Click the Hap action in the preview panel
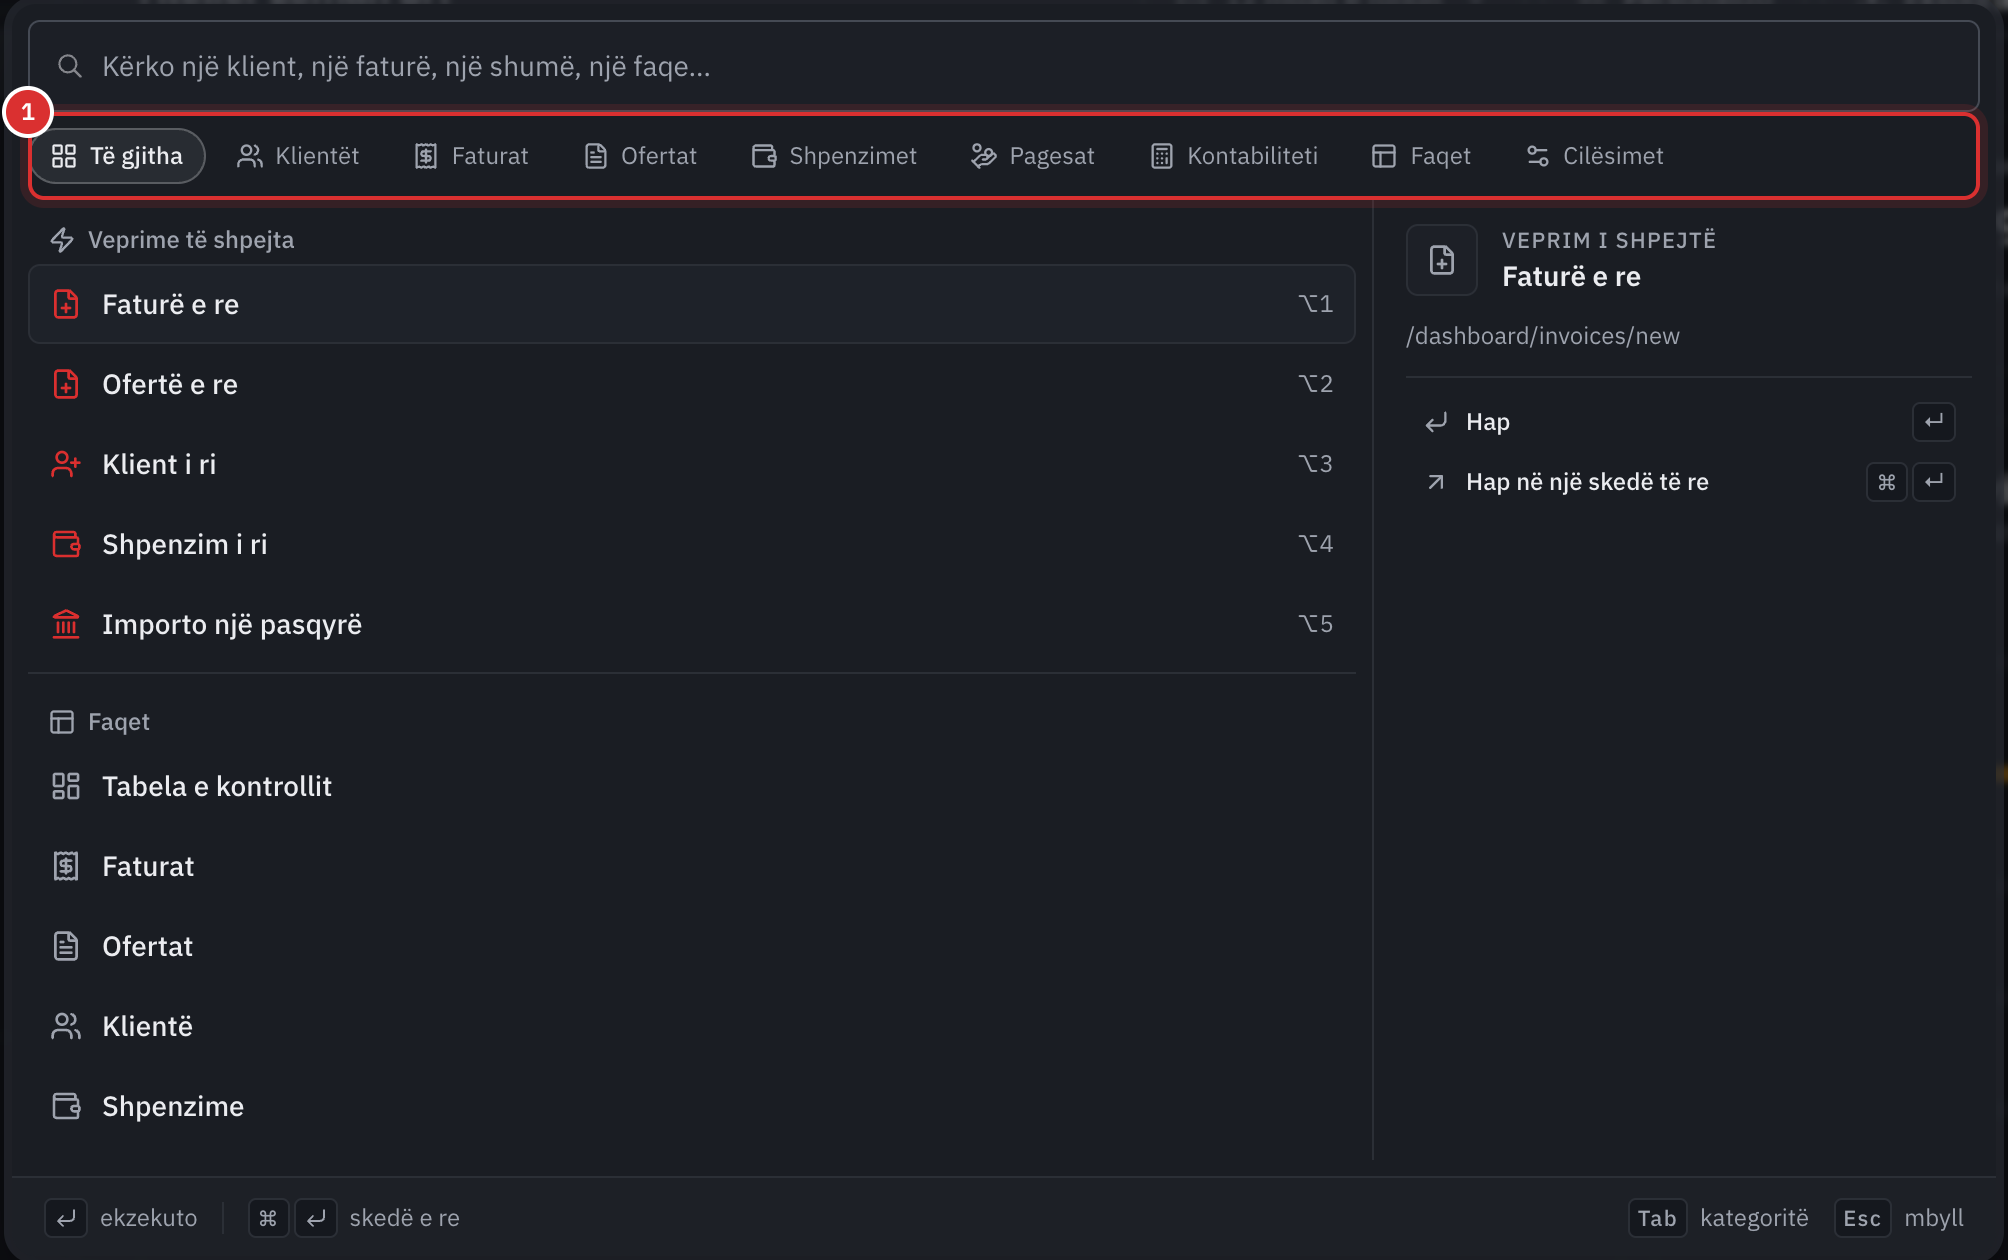The height and width of the screenshot is (1260, 2008). point(1688,422)
